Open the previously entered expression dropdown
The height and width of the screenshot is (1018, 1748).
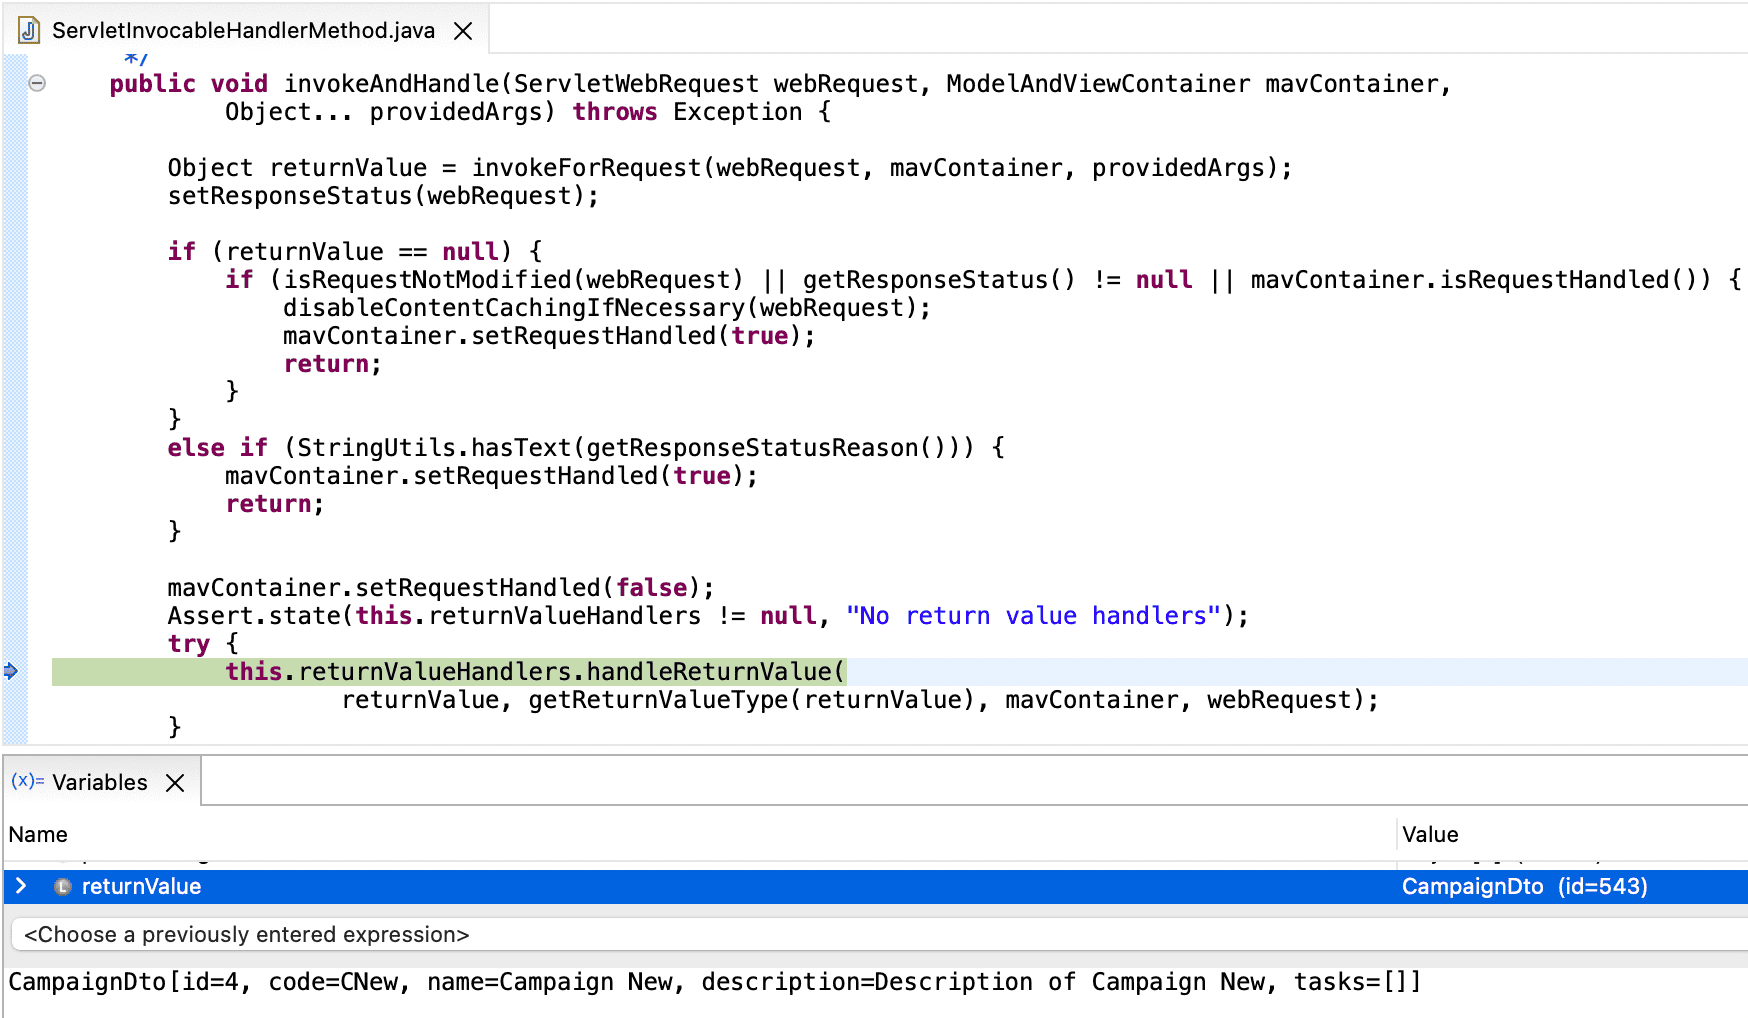pos(246,934)
